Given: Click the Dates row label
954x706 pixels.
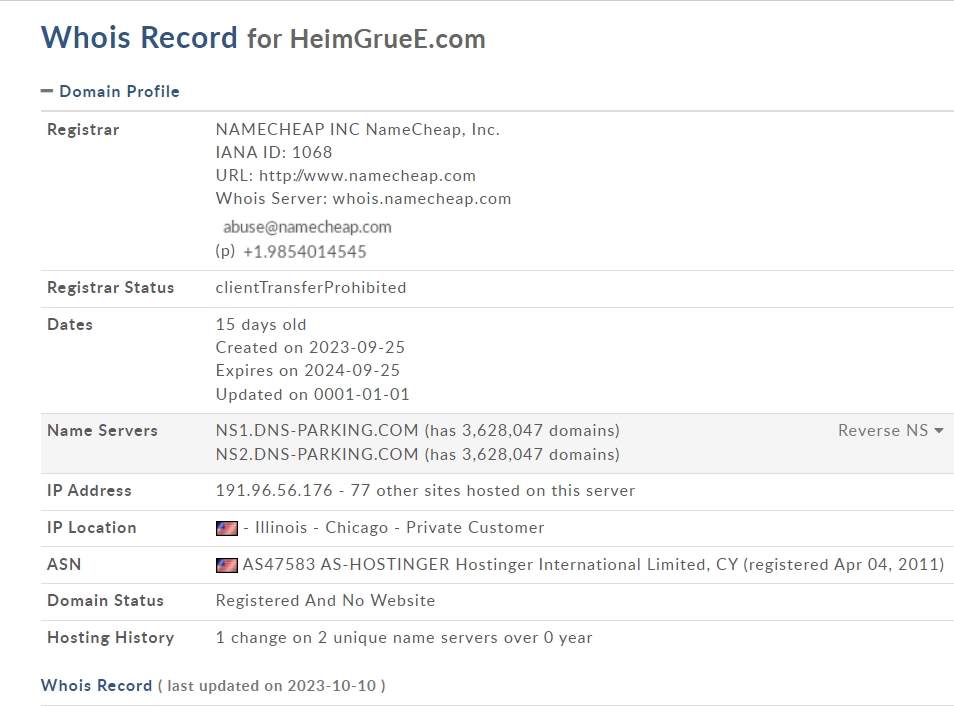Looking at the screenshot, I should (70, 324).
